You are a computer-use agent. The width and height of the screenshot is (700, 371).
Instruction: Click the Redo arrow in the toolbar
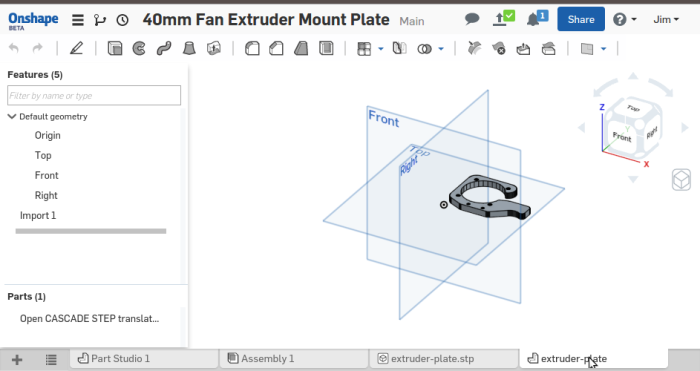coord(38,48)
